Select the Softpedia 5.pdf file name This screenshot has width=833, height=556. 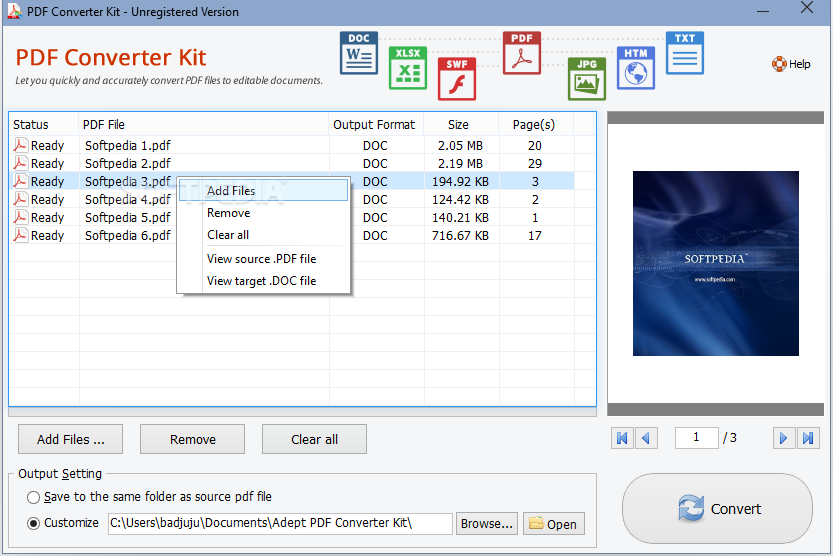[128, 217]
